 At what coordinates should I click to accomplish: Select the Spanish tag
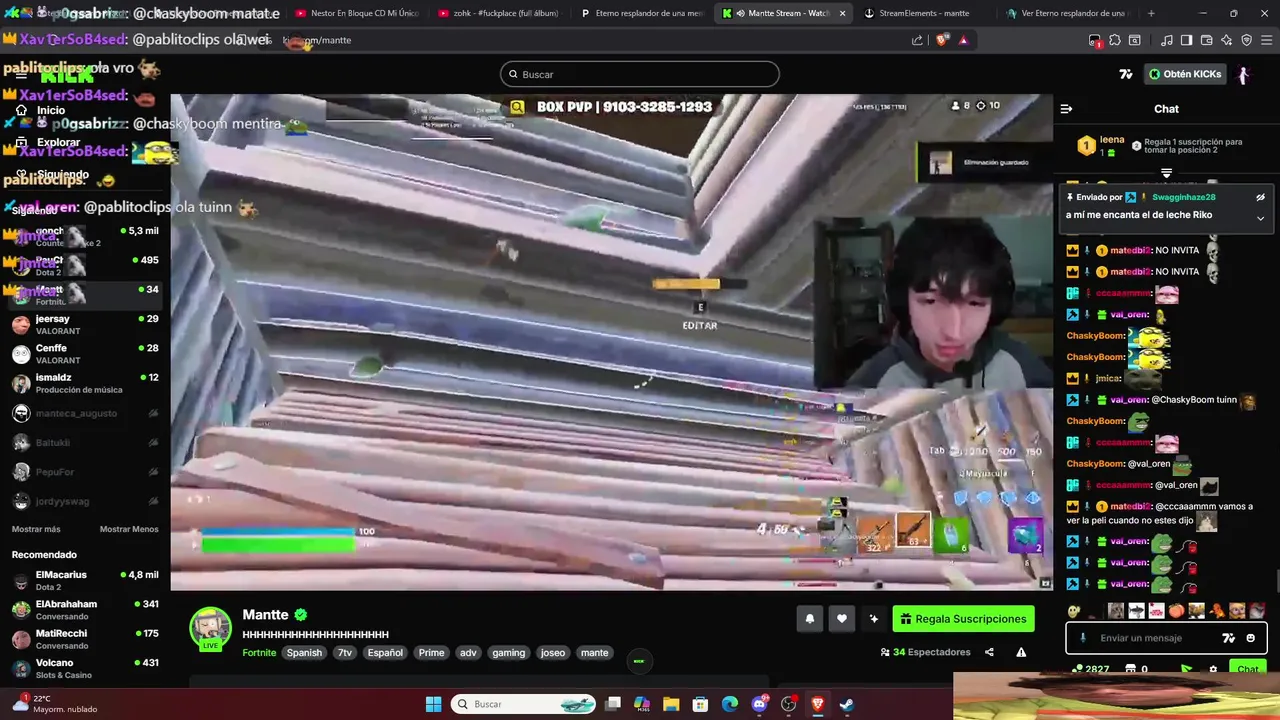click(x=304, y=653)
